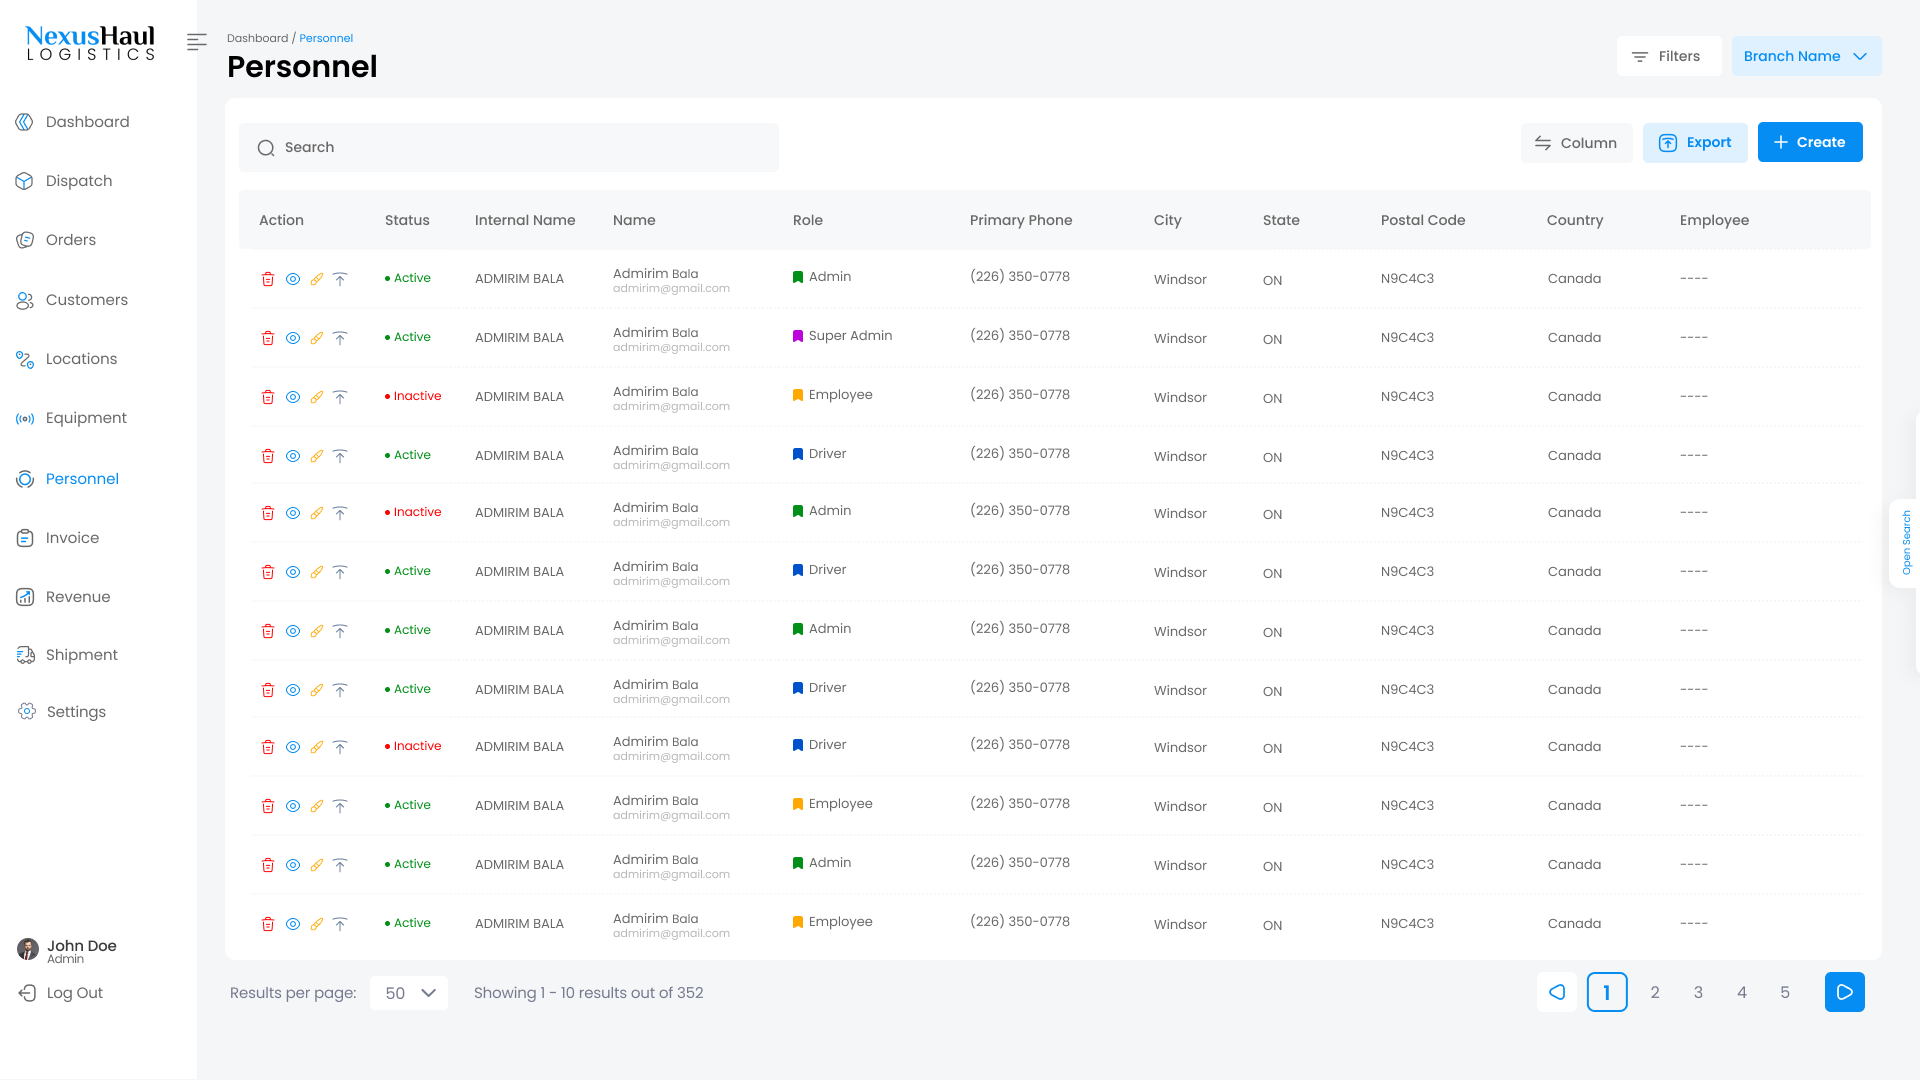Open the Branch Name dropdown
Screen dimensions: 1920x1080
[1806, 56]
